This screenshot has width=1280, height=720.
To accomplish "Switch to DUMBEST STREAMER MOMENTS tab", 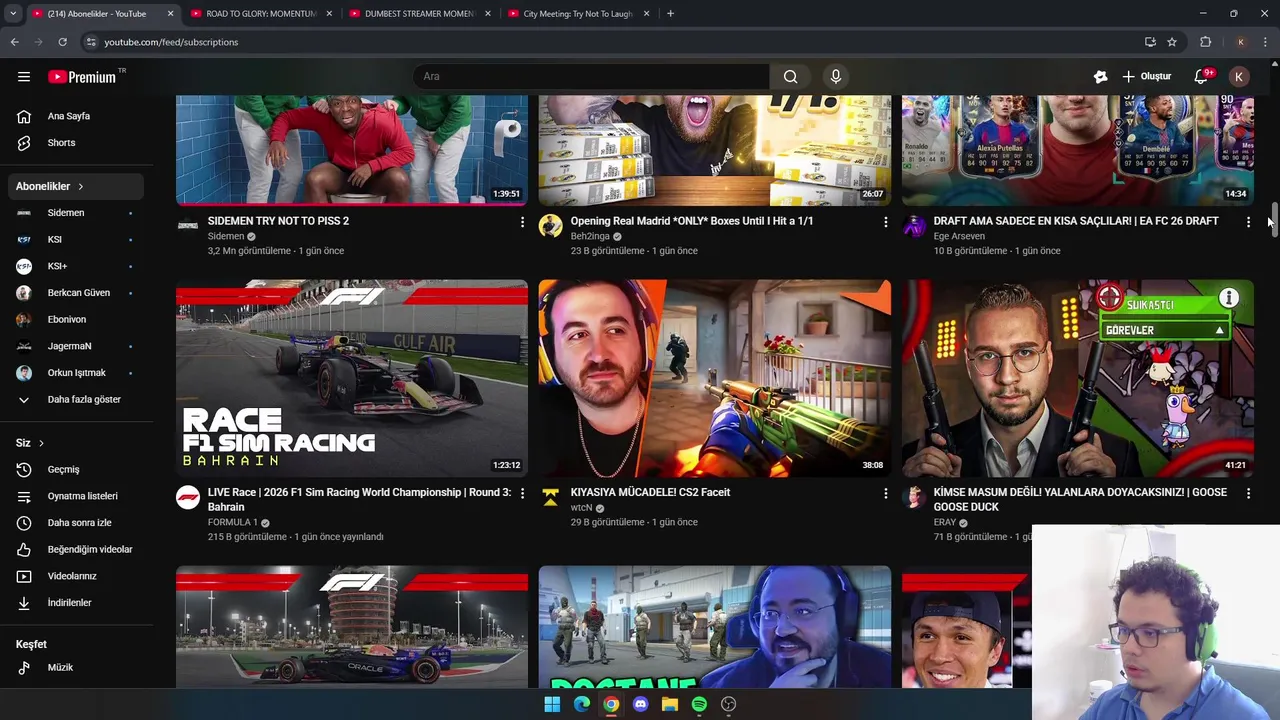I will point(419,14).
